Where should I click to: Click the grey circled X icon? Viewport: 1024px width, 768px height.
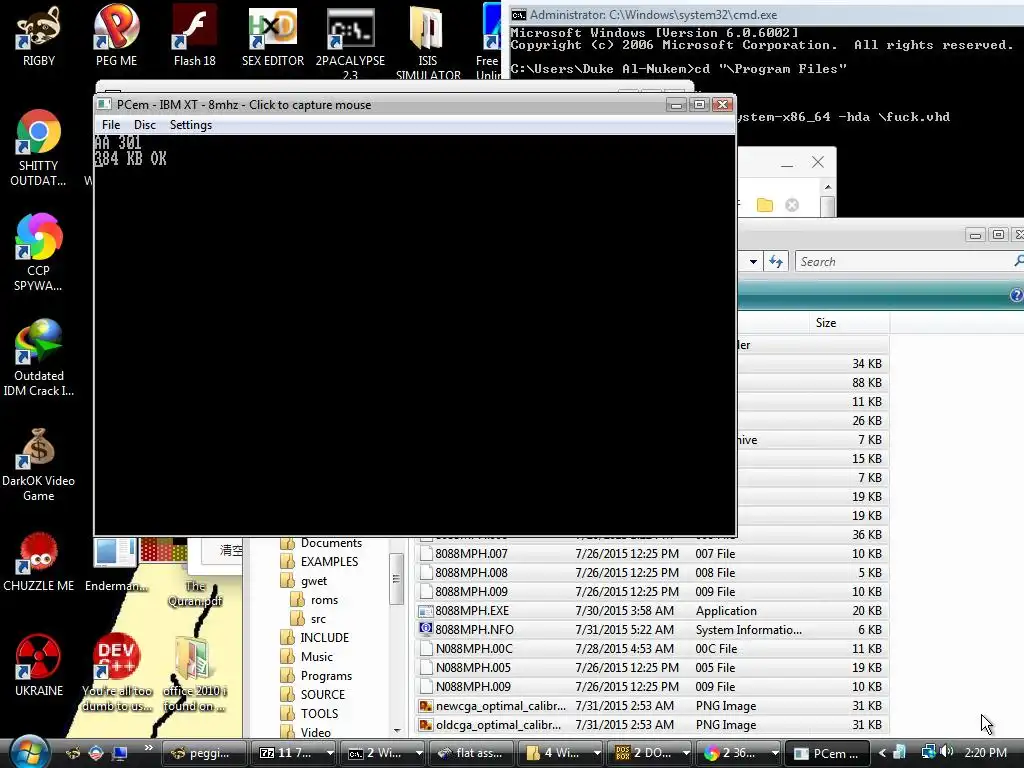click(x=792, y=205)
